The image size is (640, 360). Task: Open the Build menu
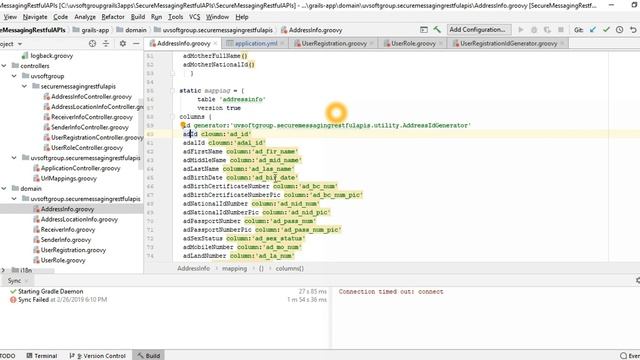138,17
